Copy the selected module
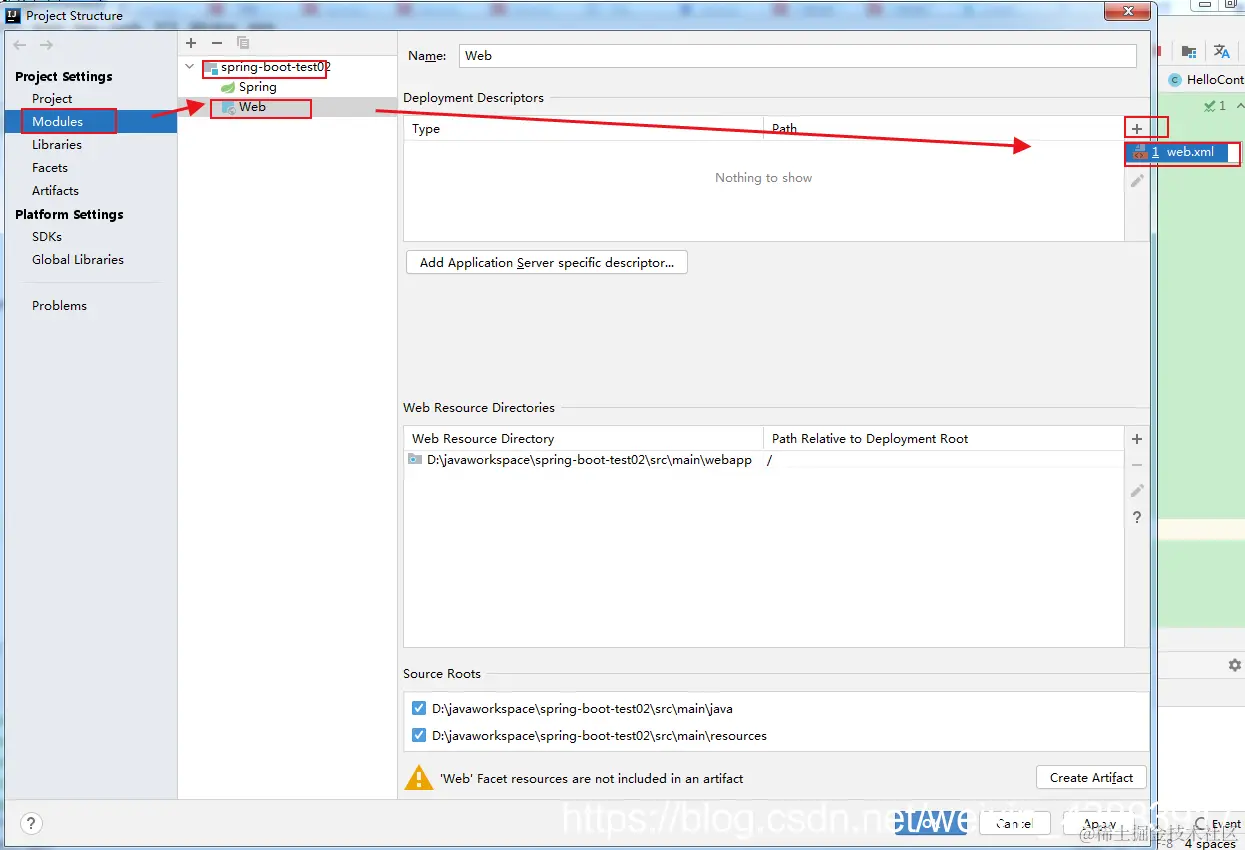The height and width of the screenshot is (850, 1245). point(243,43)
